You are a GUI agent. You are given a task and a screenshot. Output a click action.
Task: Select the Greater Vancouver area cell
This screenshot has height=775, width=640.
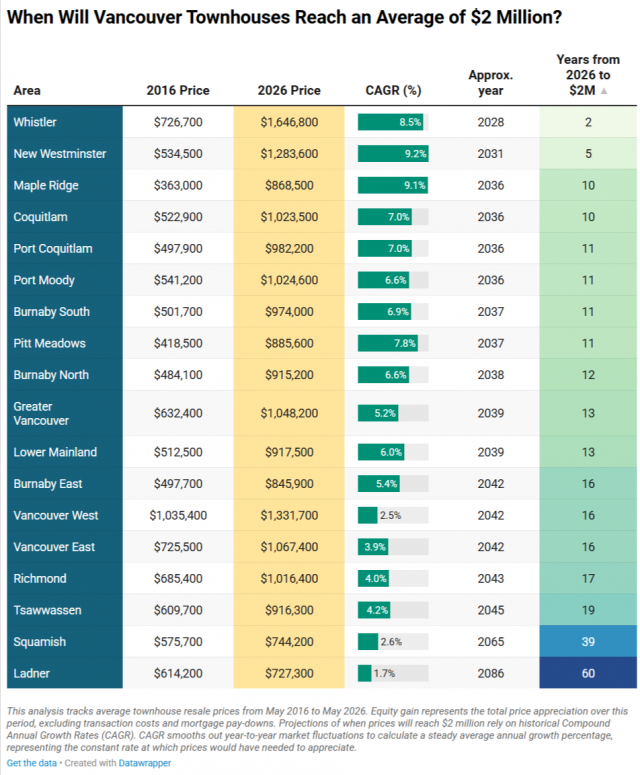[x=65, y=413]
